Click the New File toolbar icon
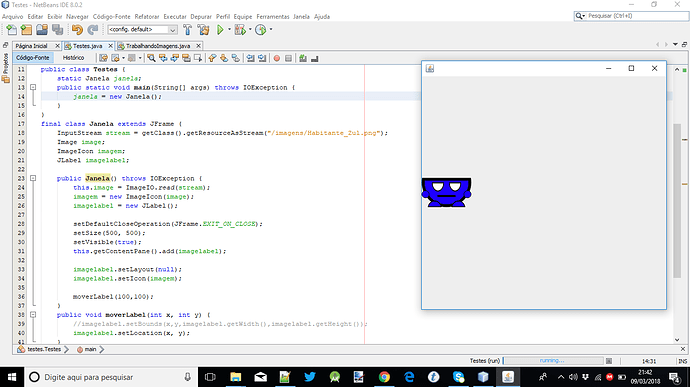Viewport: 690px width, 387px height. click(x=11, y=29)
